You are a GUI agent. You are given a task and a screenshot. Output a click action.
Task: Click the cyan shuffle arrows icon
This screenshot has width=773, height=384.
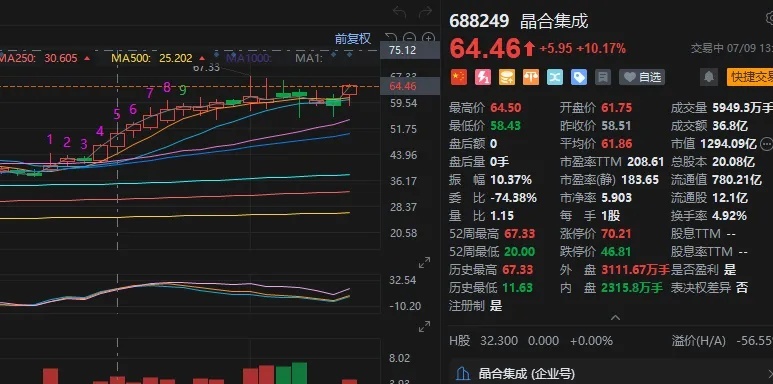point(555,77)
